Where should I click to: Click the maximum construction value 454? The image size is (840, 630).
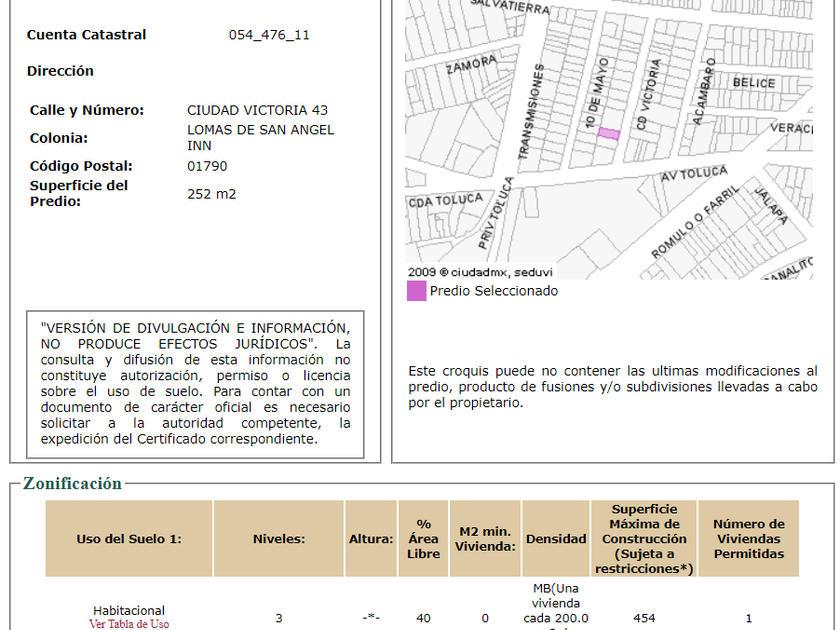[x=644, y=618]
